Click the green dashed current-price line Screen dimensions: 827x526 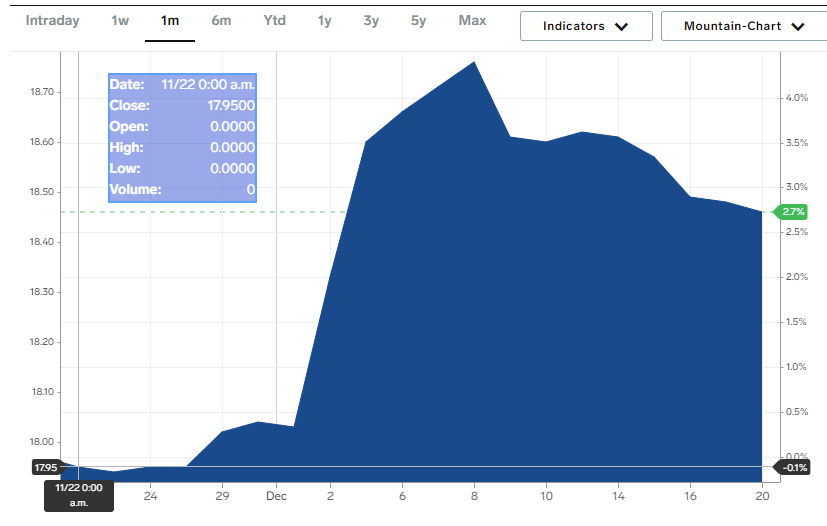200,212
